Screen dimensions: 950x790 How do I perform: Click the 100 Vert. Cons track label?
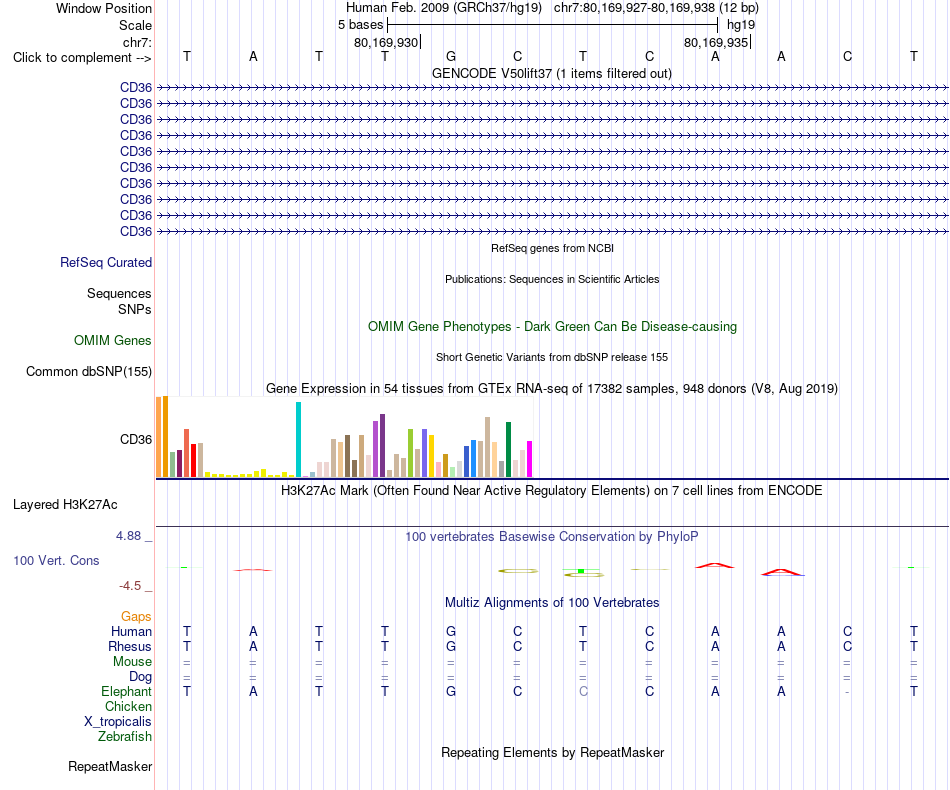[56, 560]
